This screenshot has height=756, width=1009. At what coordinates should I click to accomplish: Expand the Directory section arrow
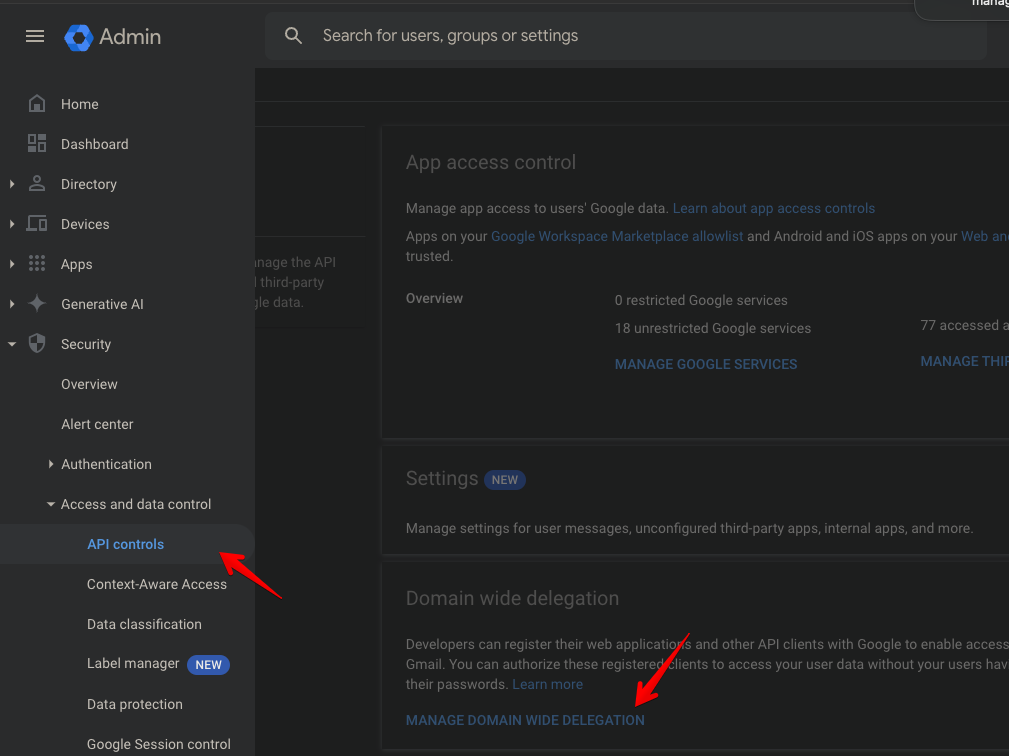point(12,184)
